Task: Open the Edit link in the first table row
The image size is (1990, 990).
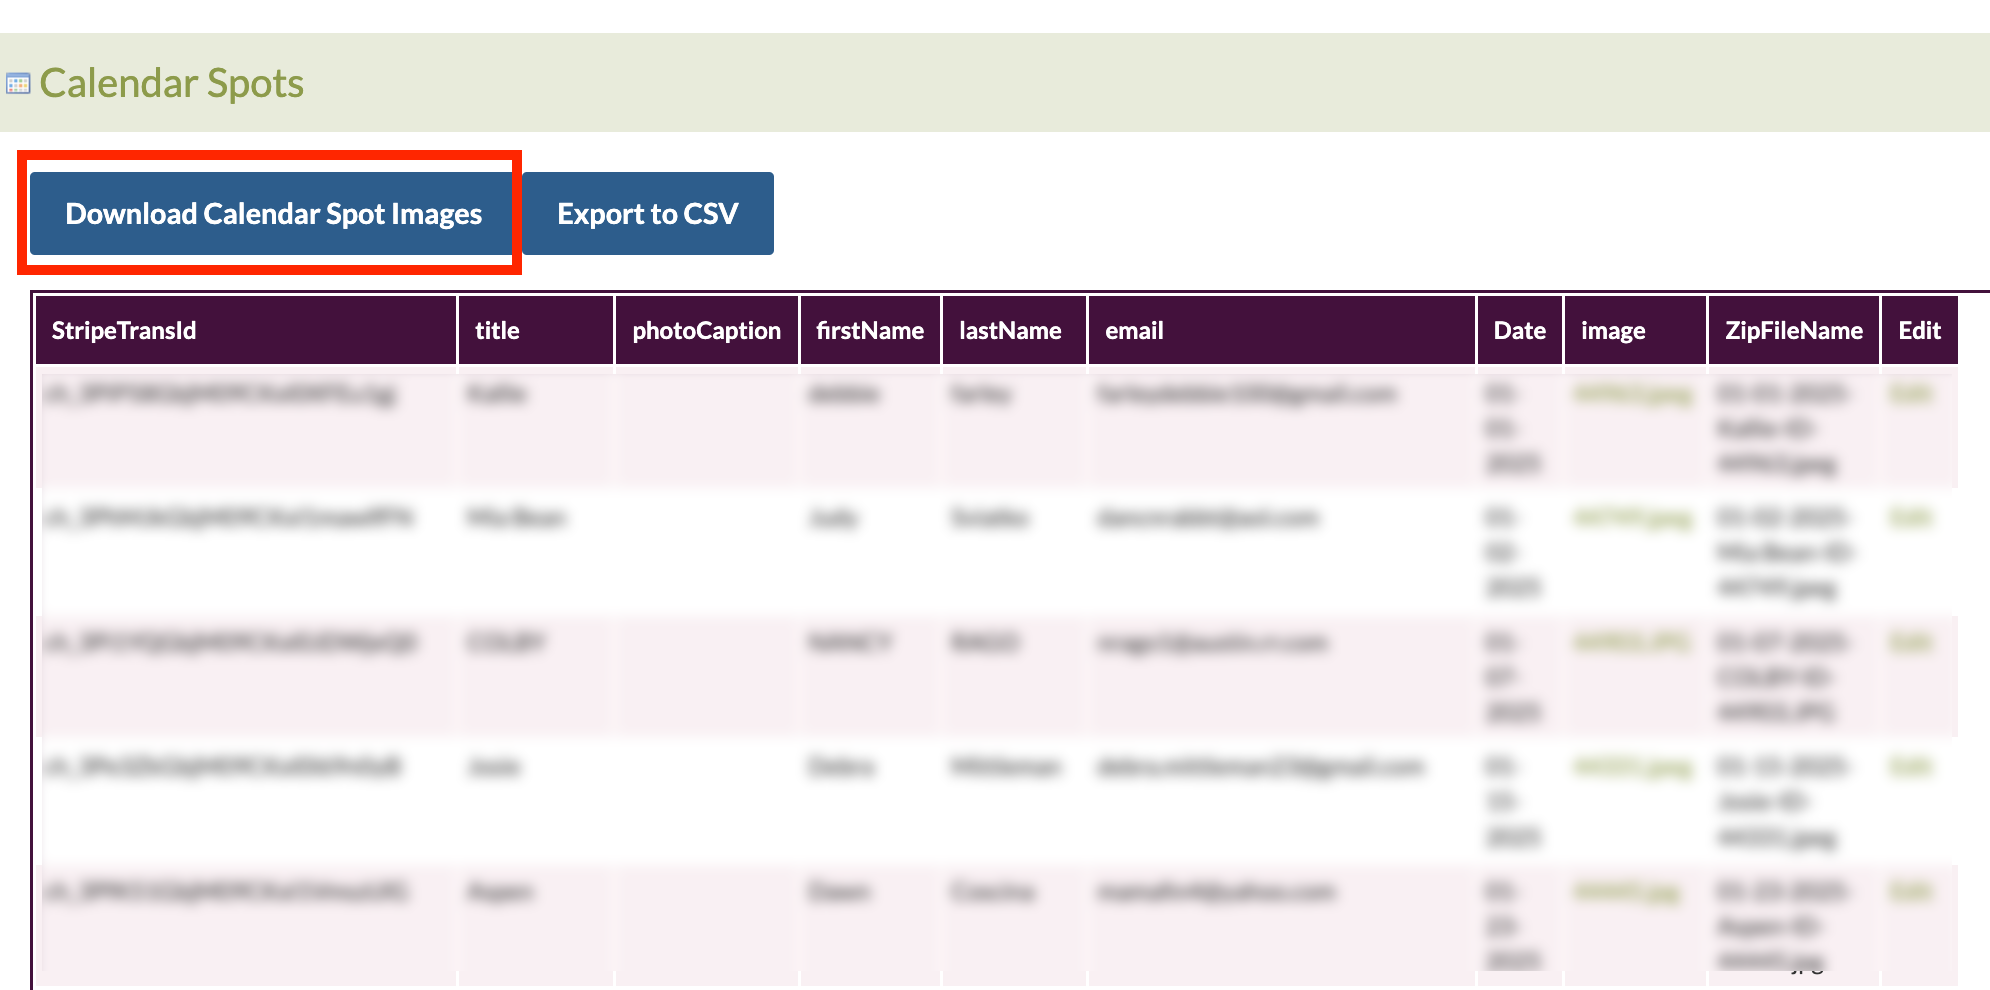Action: click(x=1910, y=395)
